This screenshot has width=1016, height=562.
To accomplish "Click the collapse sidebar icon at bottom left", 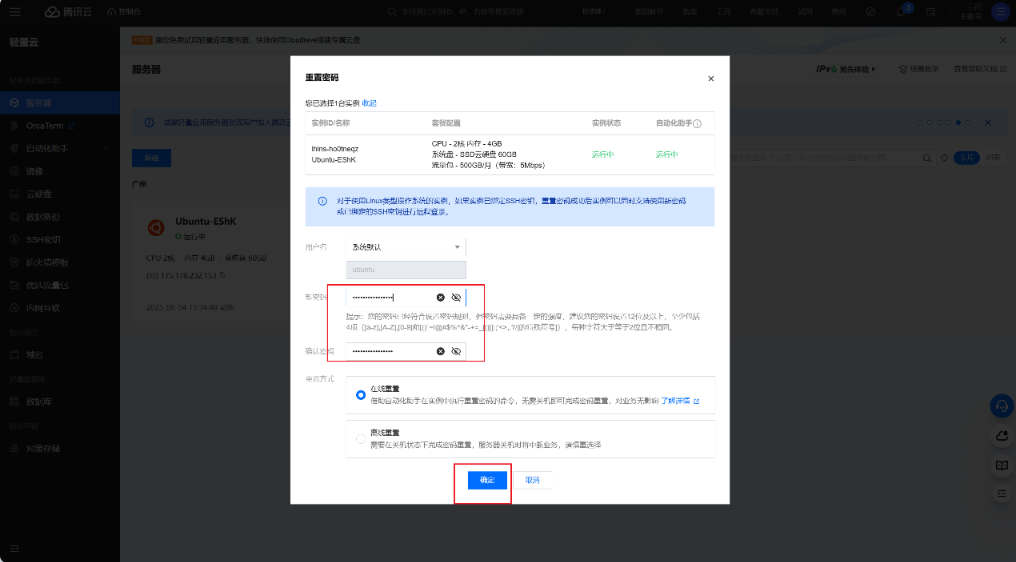I will (14, 548).
